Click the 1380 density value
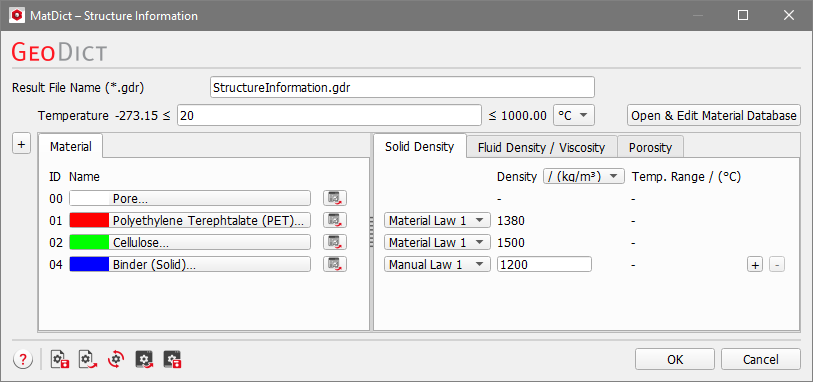The width and height of the screenshot is (813, 382). 511,221
